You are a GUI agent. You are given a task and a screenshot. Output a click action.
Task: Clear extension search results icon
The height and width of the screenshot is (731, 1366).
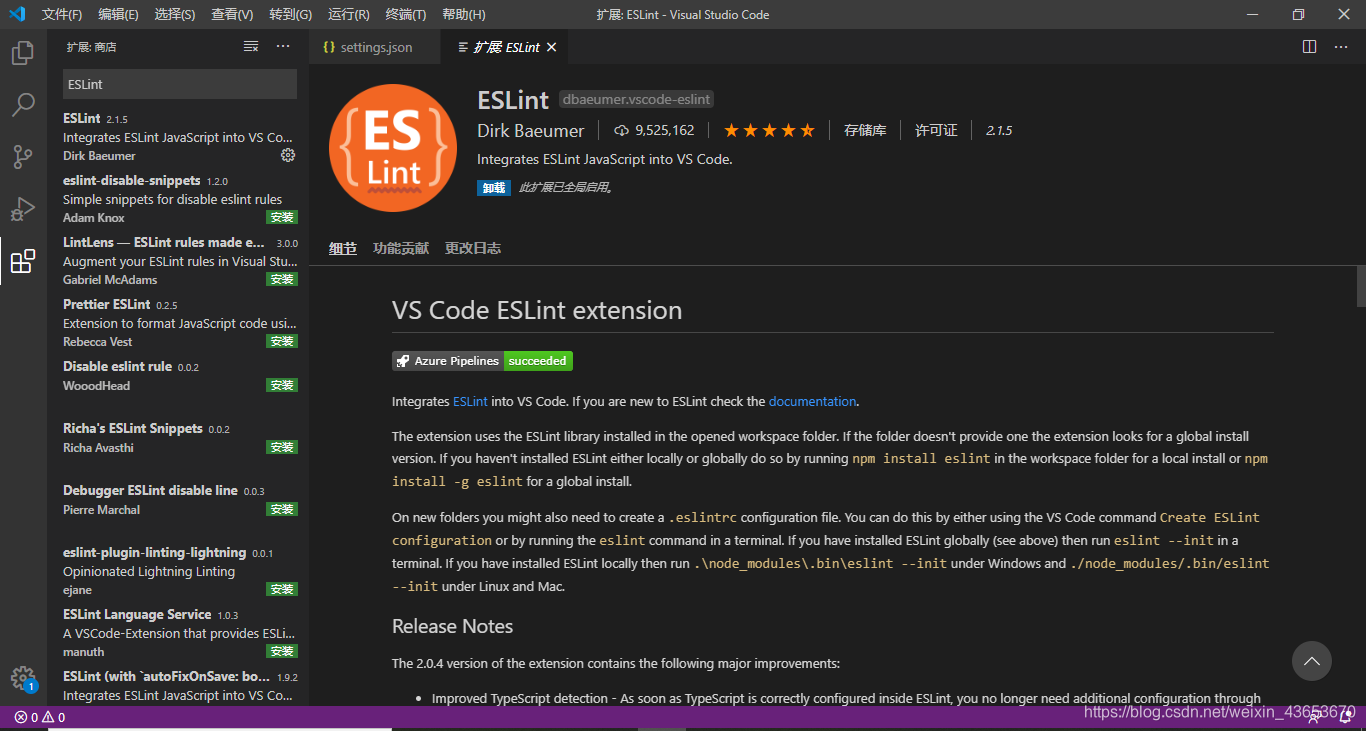(x=251, y=47)
